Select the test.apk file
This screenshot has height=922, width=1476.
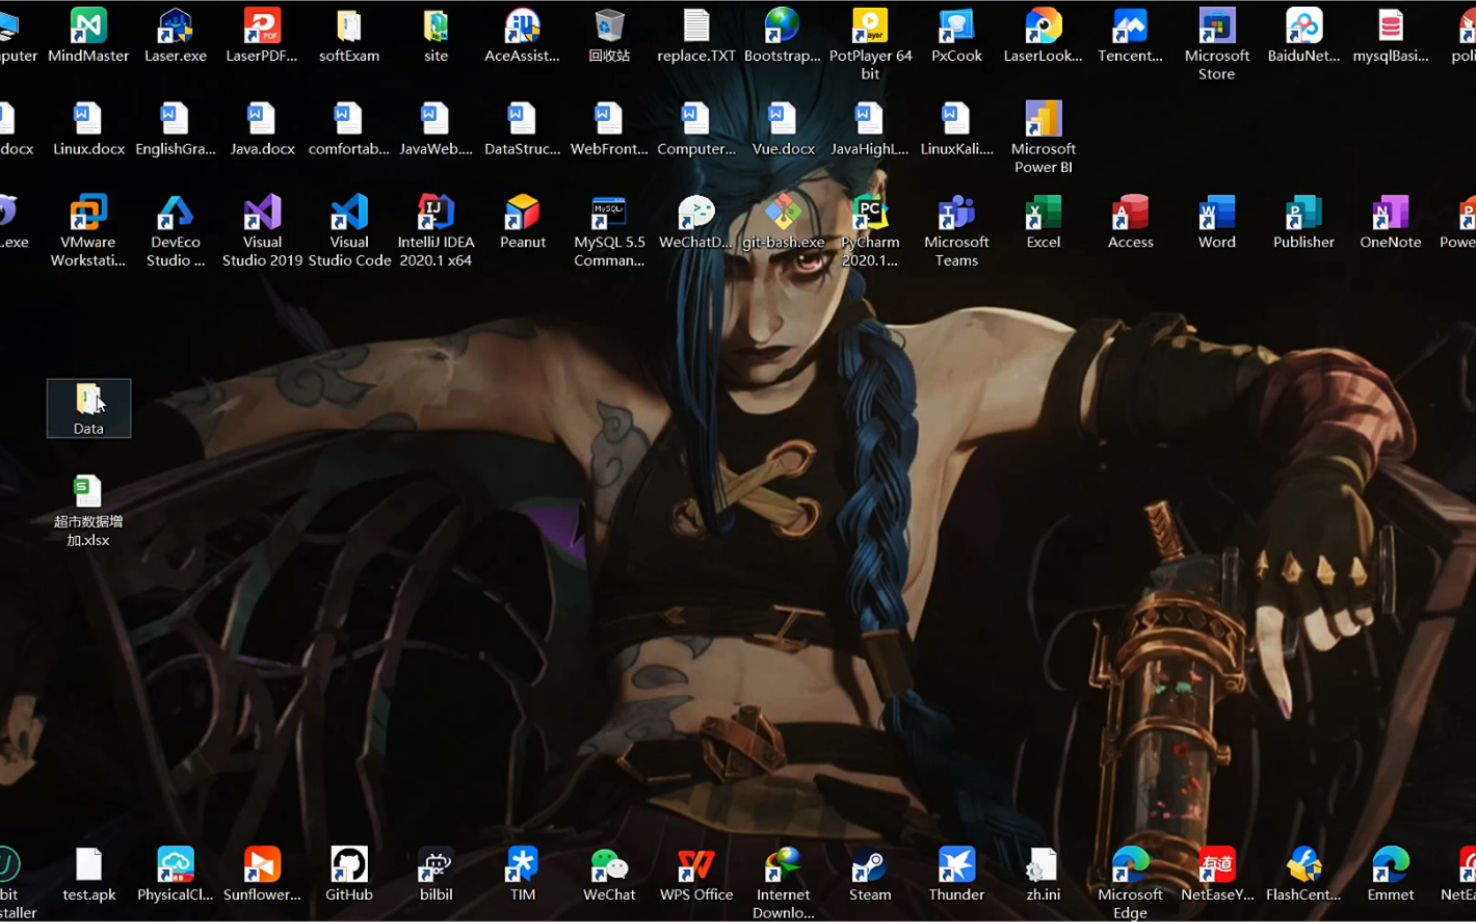pyautogui.click(x=88, y=874)
